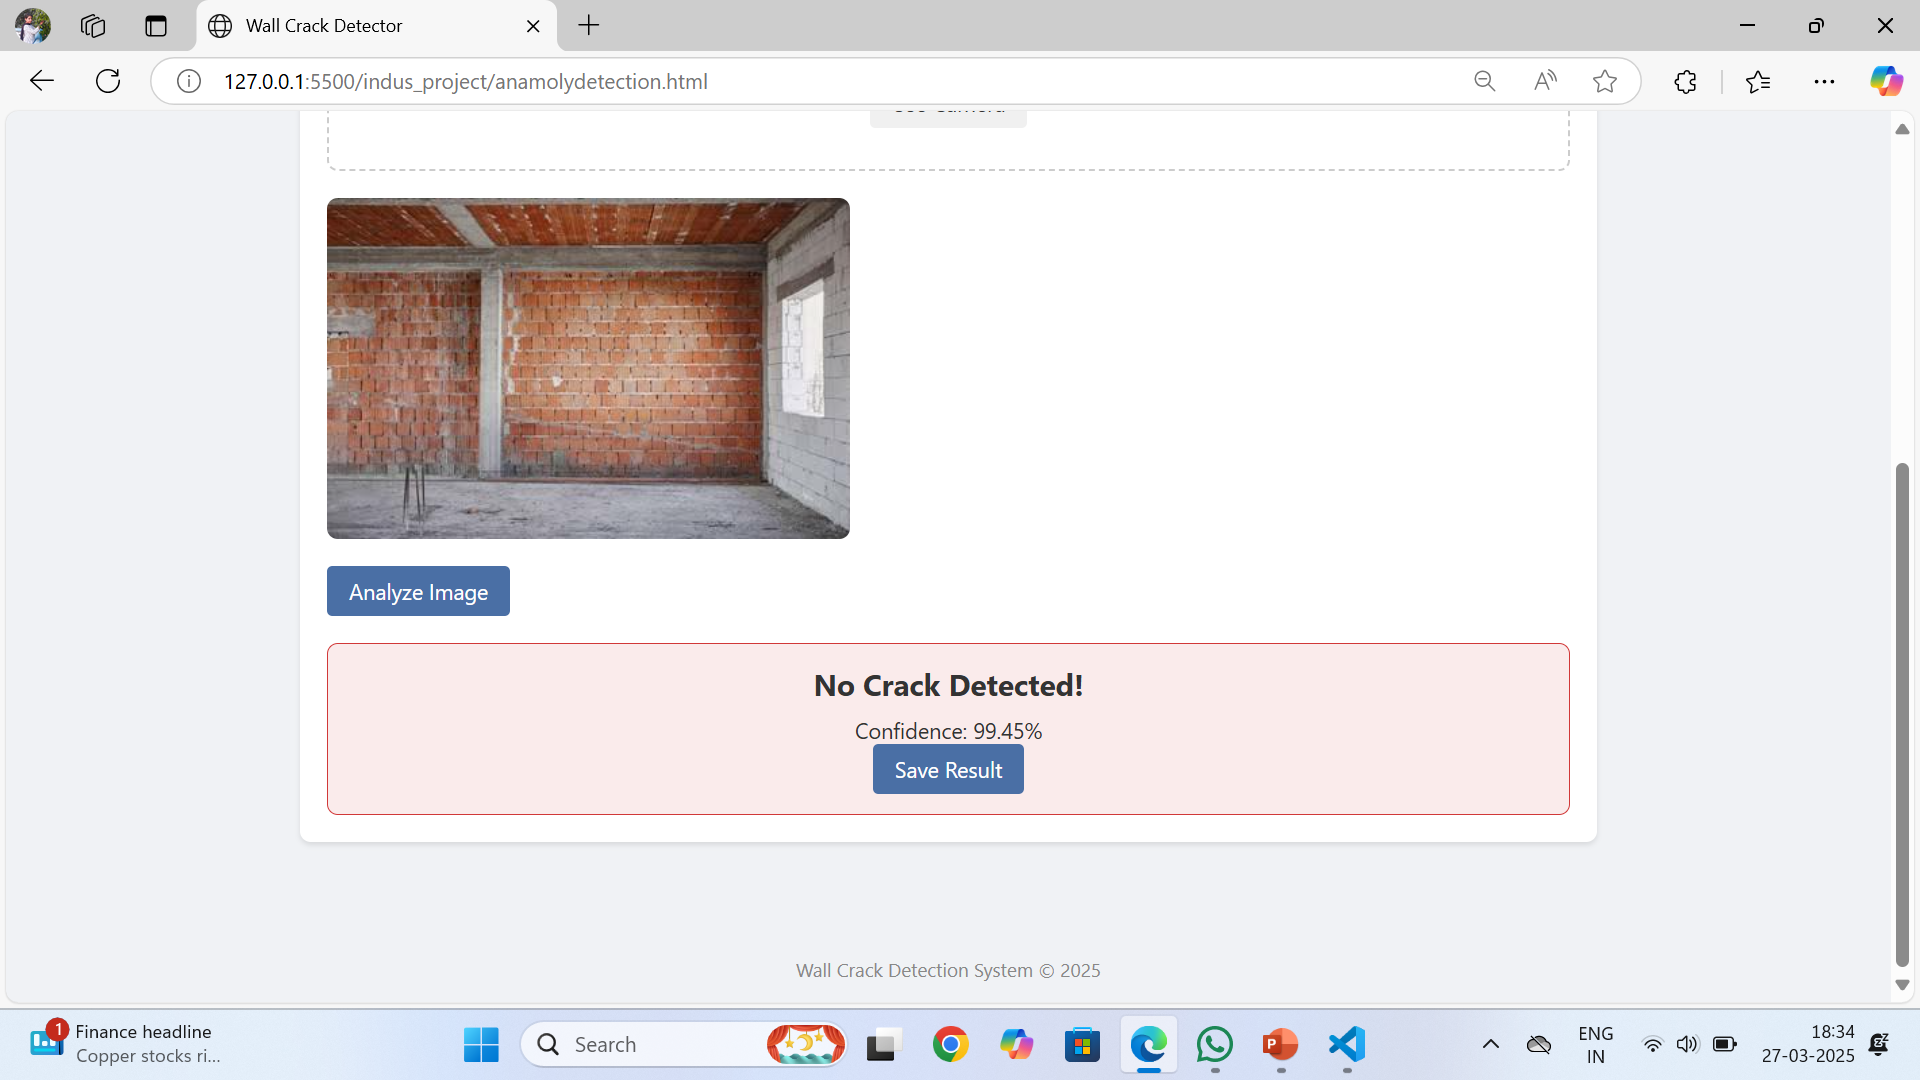Open the browser Extensions puzzle icon
This screenshot has height=1080, width=1920.
click(x=1686, y=81)
